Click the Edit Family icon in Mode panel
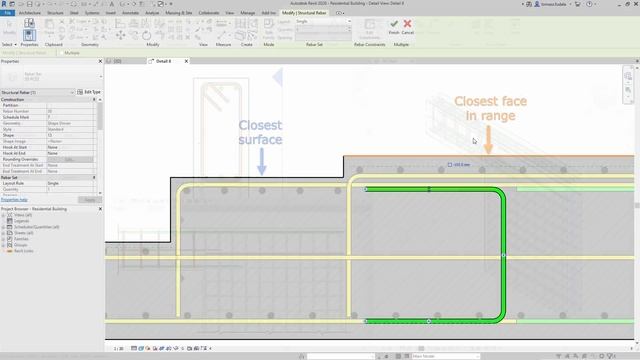This screenshot has height=360, width=640. 269,24
